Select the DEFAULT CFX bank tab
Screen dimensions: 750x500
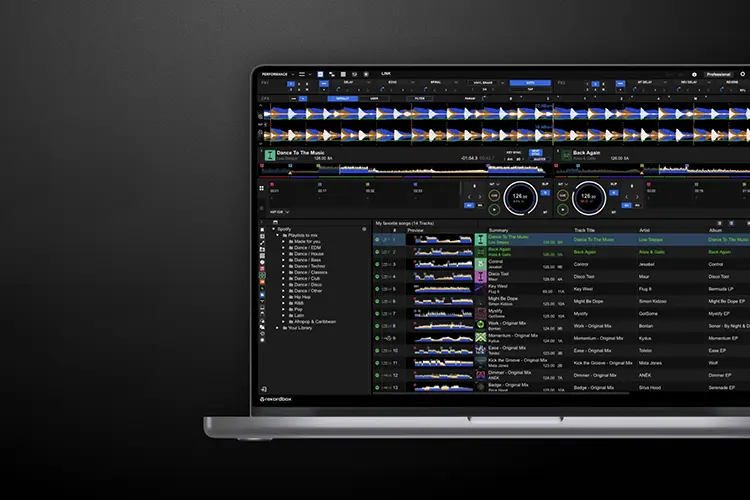point(342,99)
